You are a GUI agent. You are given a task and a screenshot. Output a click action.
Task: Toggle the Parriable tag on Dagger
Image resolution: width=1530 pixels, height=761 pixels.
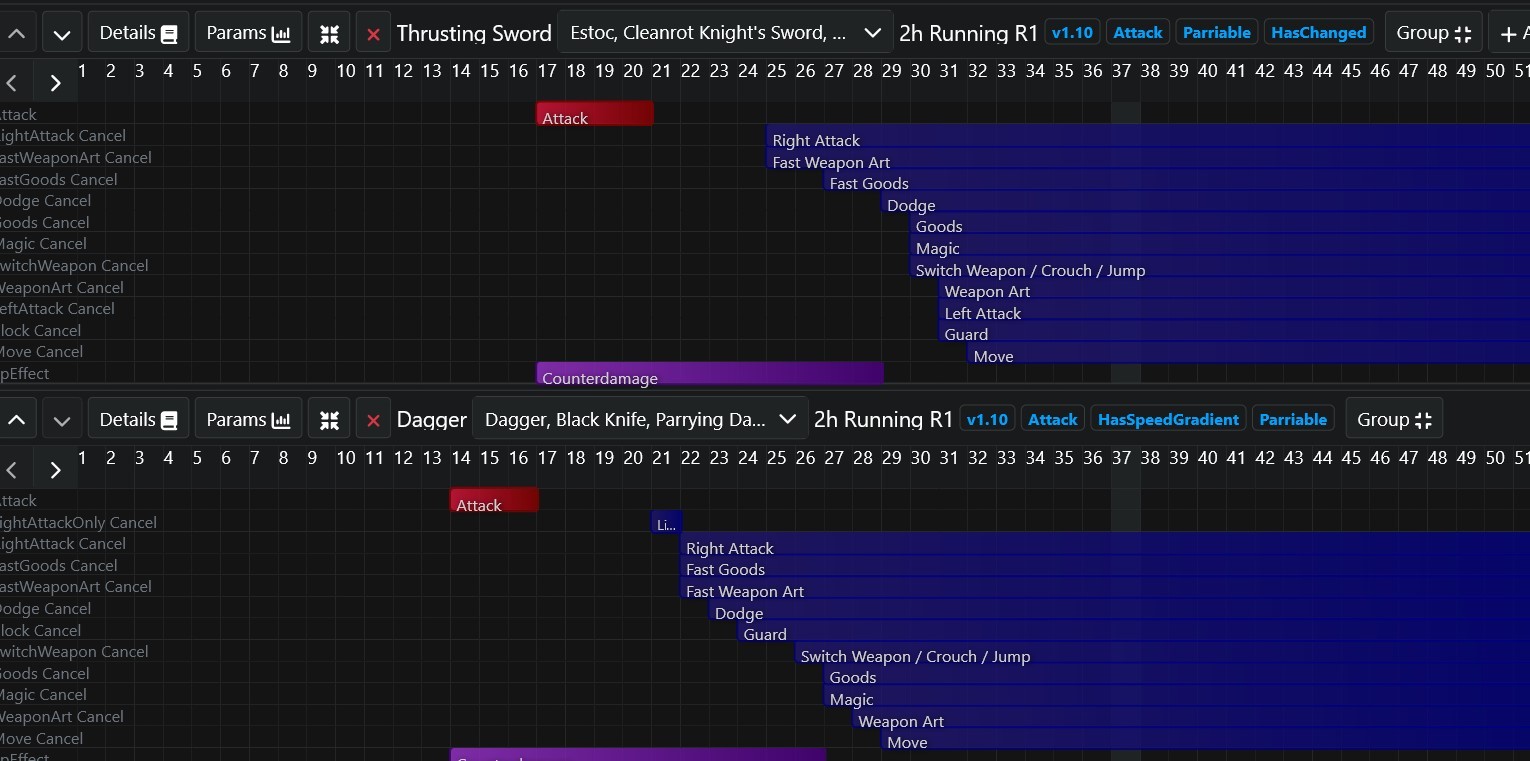tap(1293, 420)
